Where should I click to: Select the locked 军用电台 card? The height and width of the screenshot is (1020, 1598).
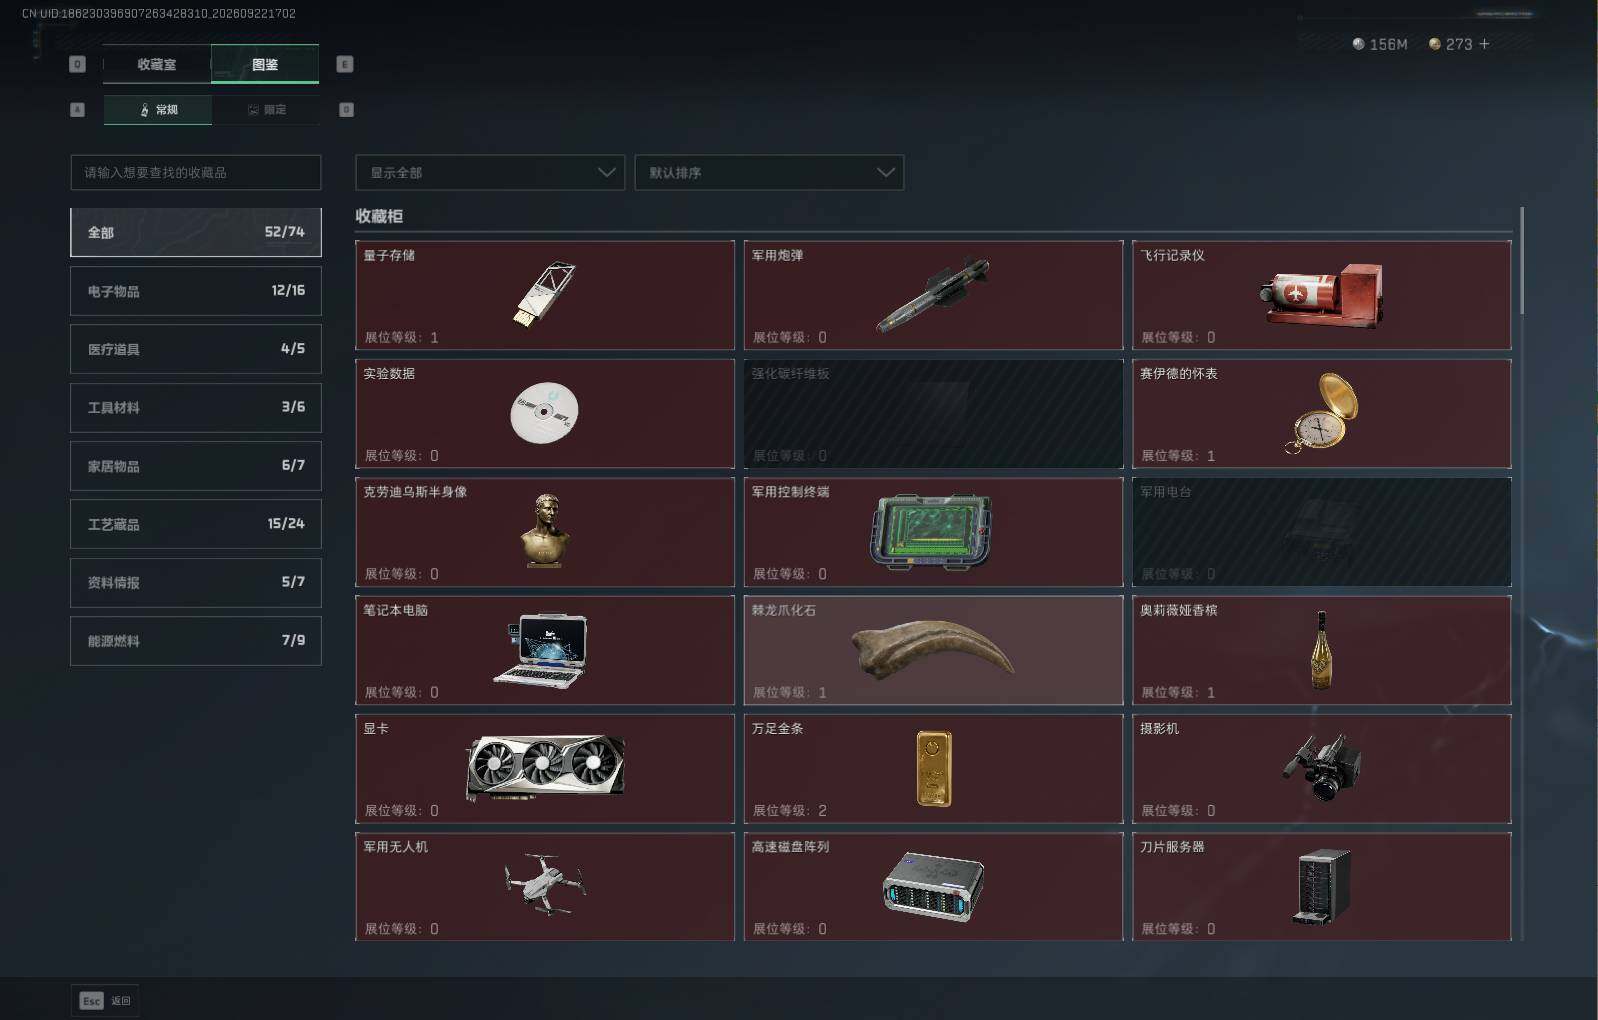pyautogui.click(x=1321, y=532)
